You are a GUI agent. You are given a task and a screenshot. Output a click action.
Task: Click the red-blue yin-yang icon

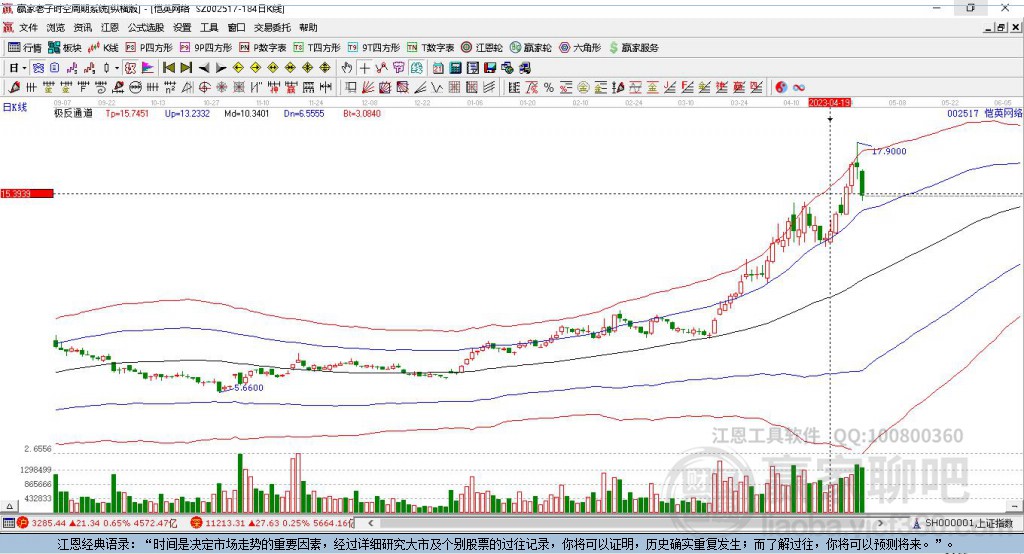pyautogui.click(x=781, y=88)
